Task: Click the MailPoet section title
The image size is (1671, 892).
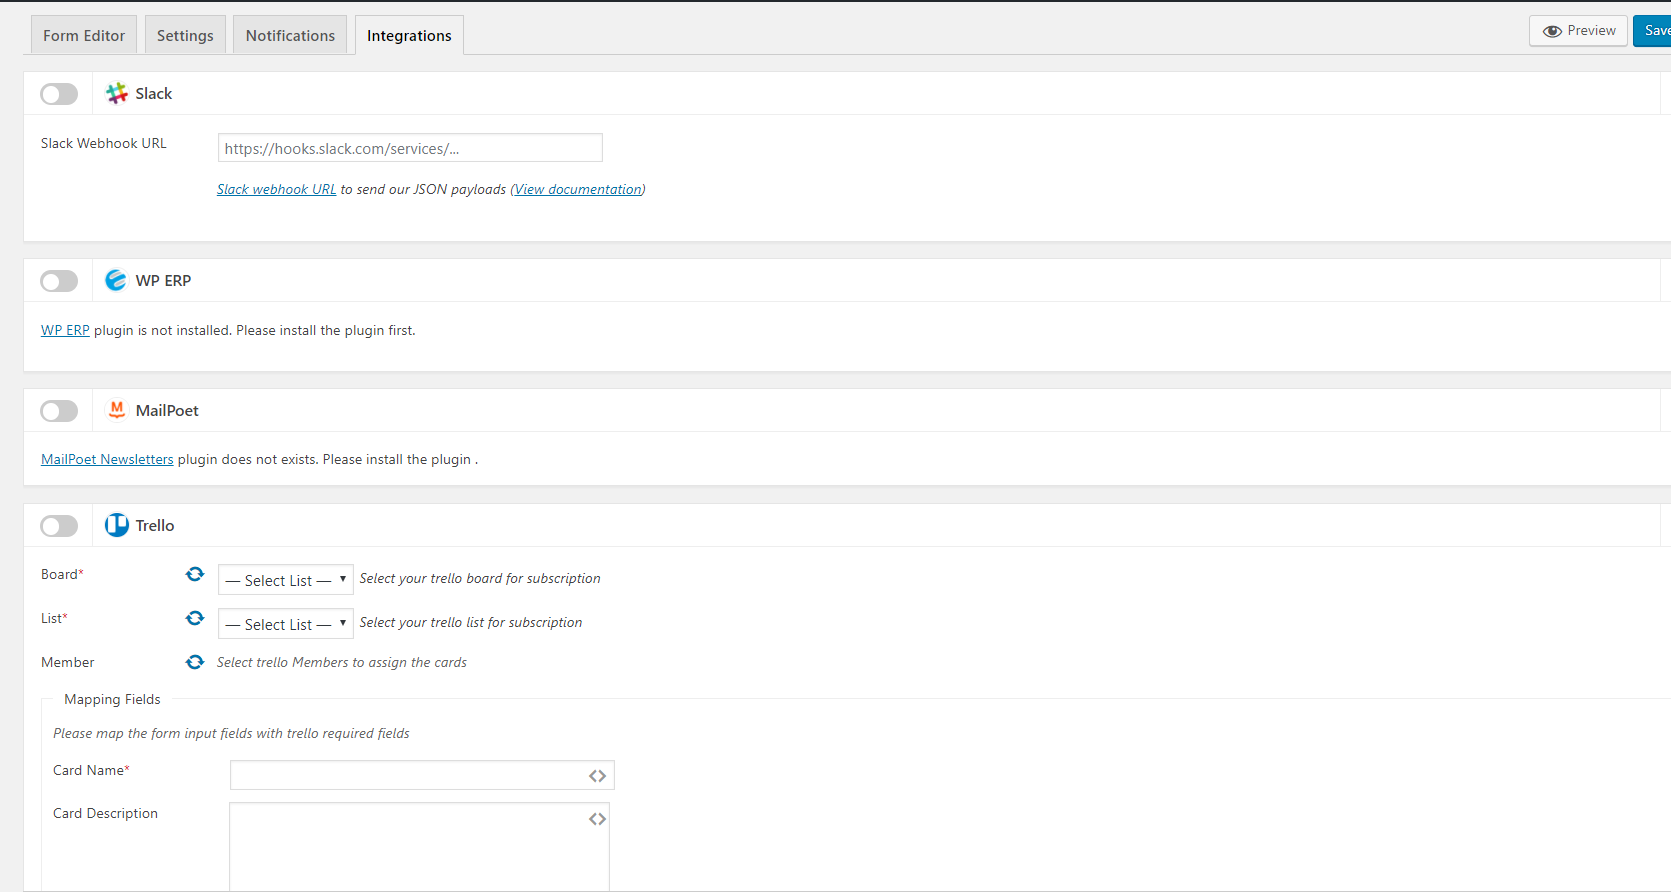Action: click(x=167, y=410)
